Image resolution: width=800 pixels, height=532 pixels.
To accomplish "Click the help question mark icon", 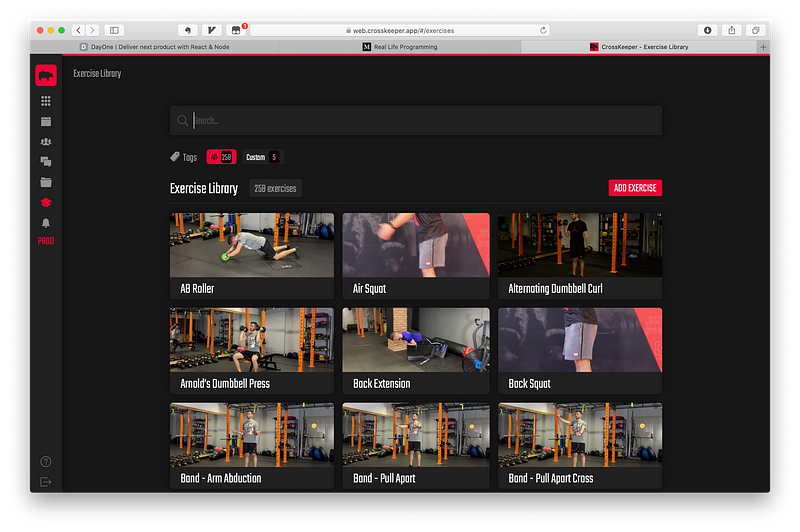I will [46, 461].
